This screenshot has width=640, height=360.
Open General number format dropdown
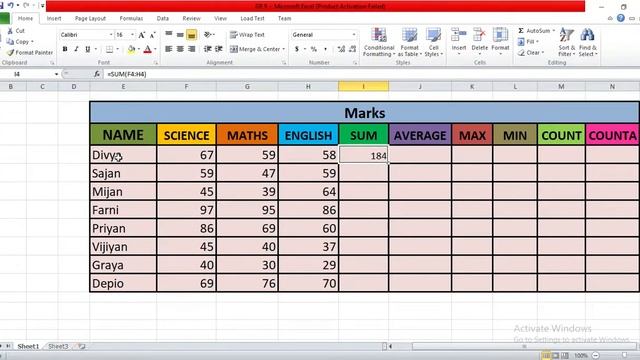click(x=354, y=35)
